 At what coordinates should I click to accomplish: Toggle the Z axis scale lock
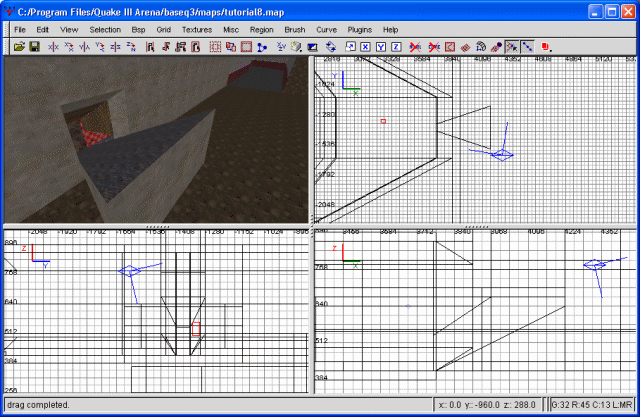[x=396, y=47]
